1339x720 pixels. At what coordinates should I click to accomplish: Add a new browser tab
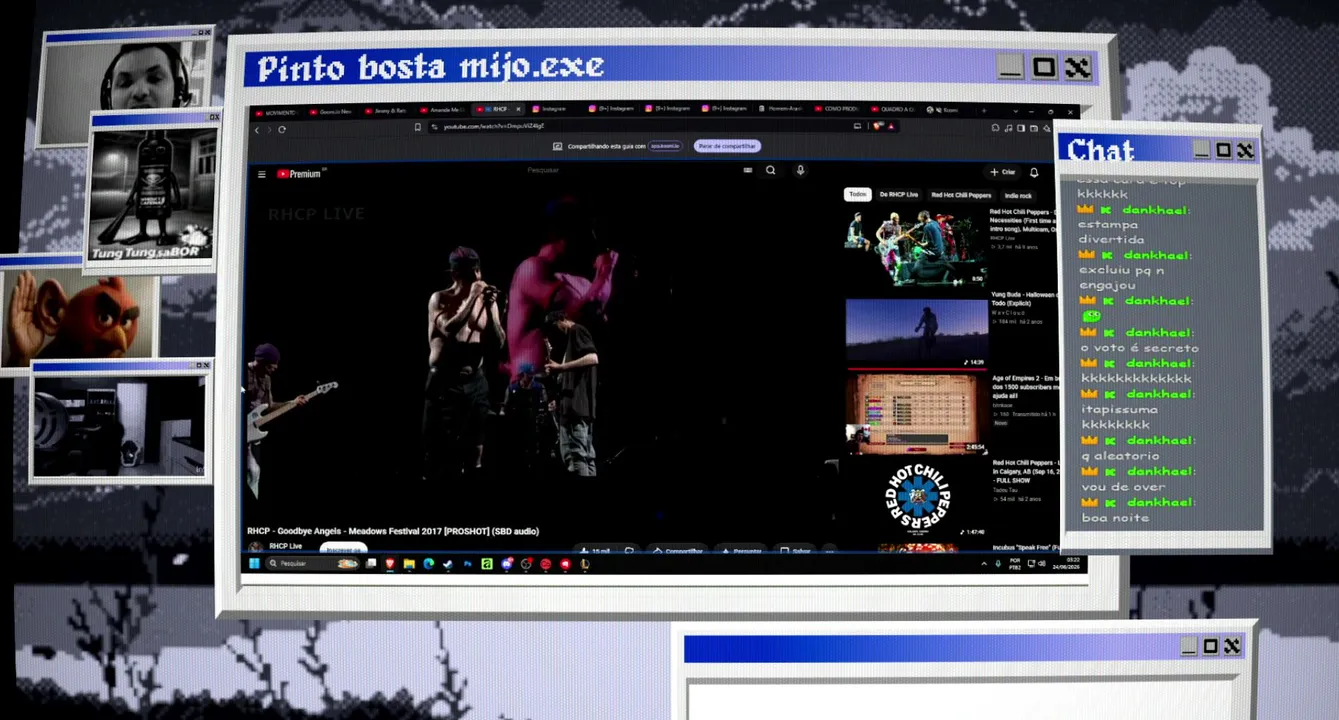click(983, 110)
